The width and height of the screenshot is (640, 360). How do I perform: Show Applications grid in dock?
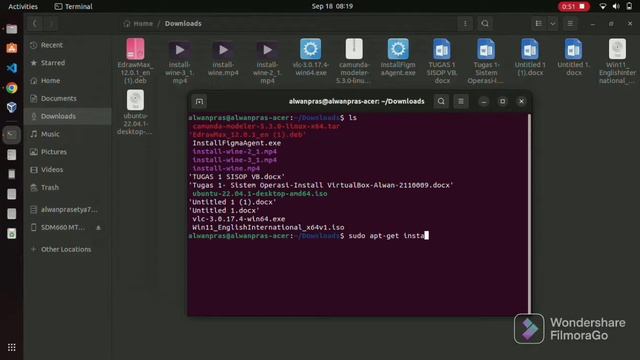coord(12,347)
